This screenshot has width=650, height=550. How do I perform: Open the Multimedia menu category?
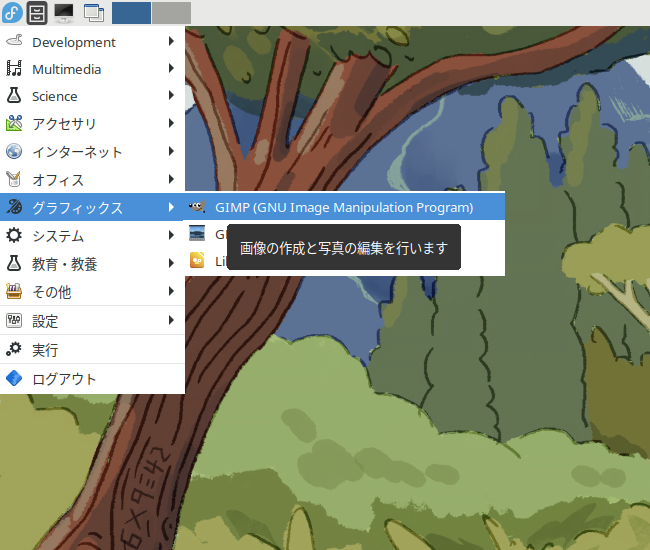(x=92, y=69)
